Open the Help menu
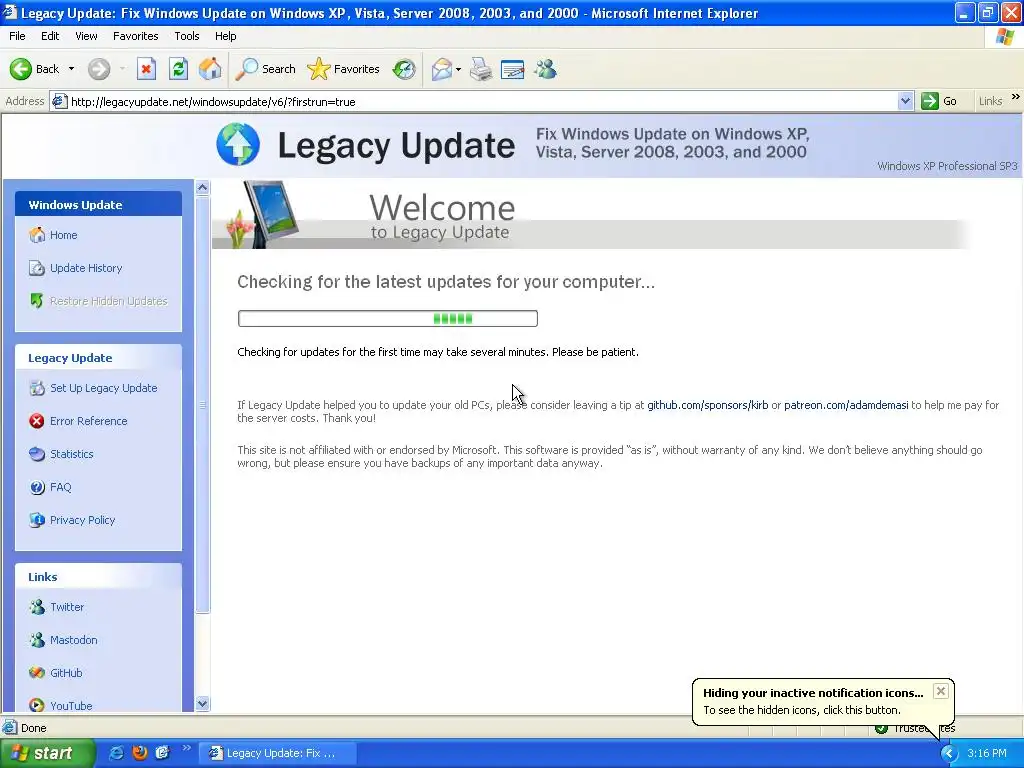The image size is (1024, 768). (225, 36)
